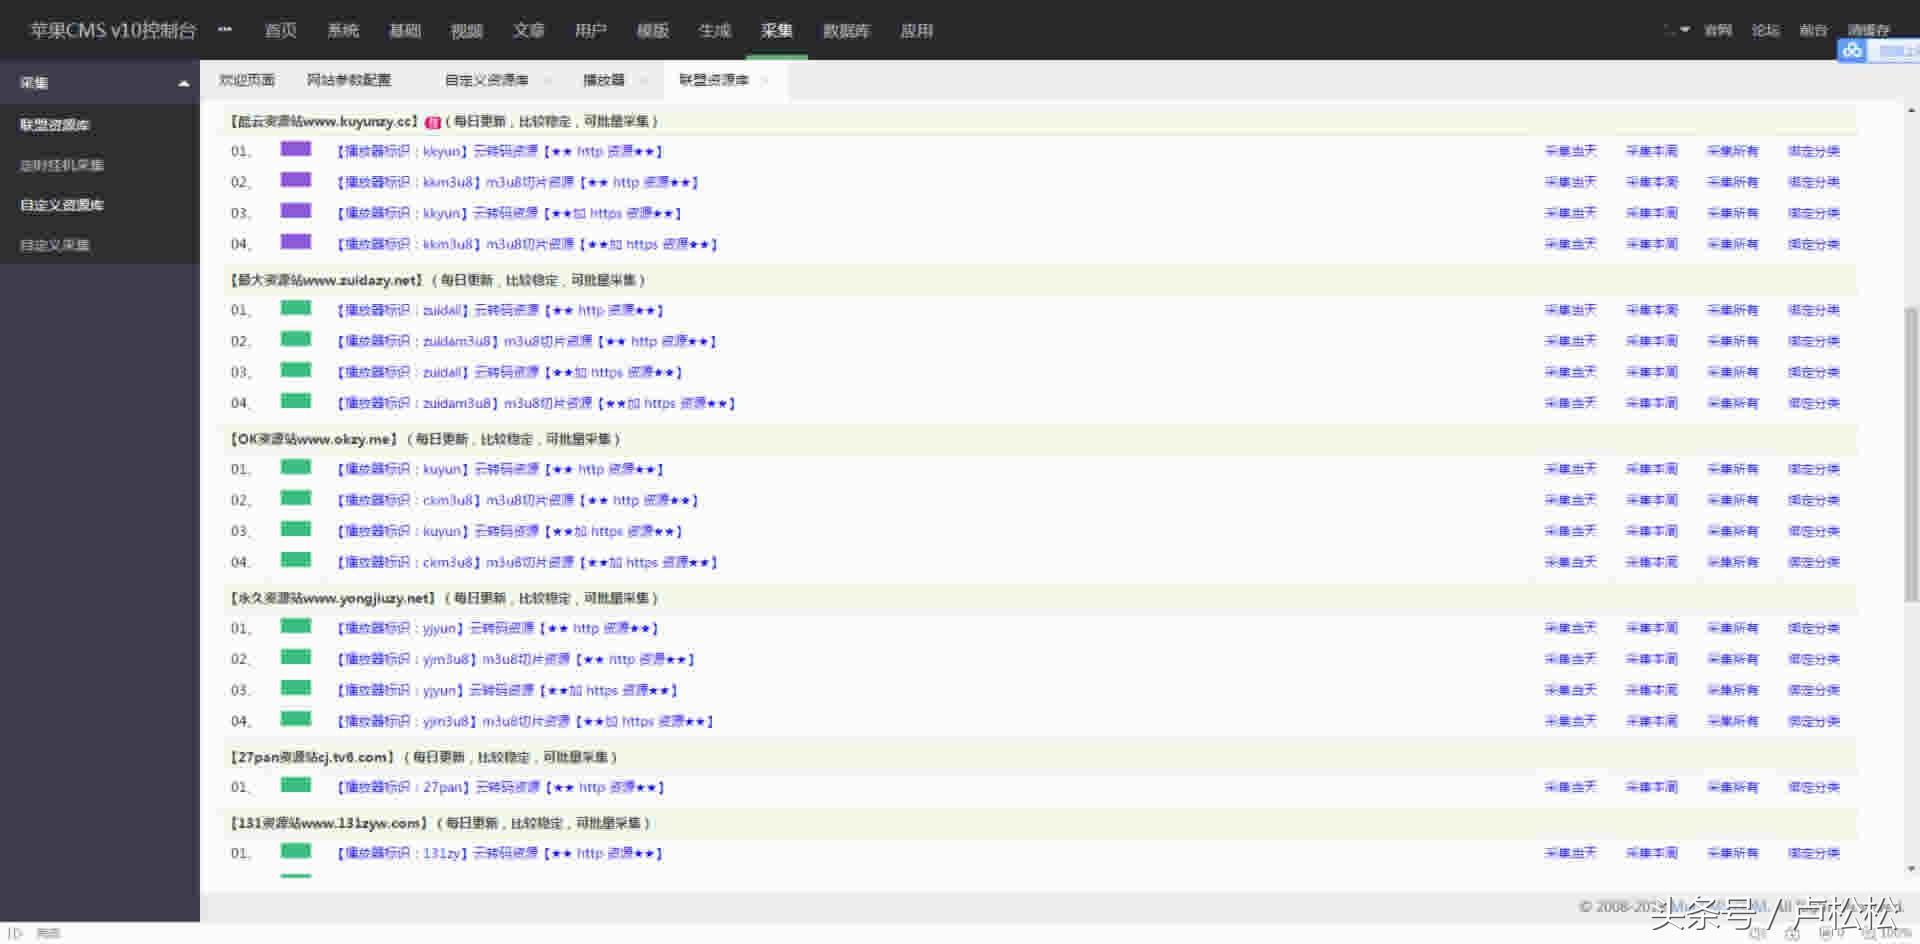Click the ellipsis icon beside 苹果CMS title
The image size is (1920, 944).
[x=225, y=30]
